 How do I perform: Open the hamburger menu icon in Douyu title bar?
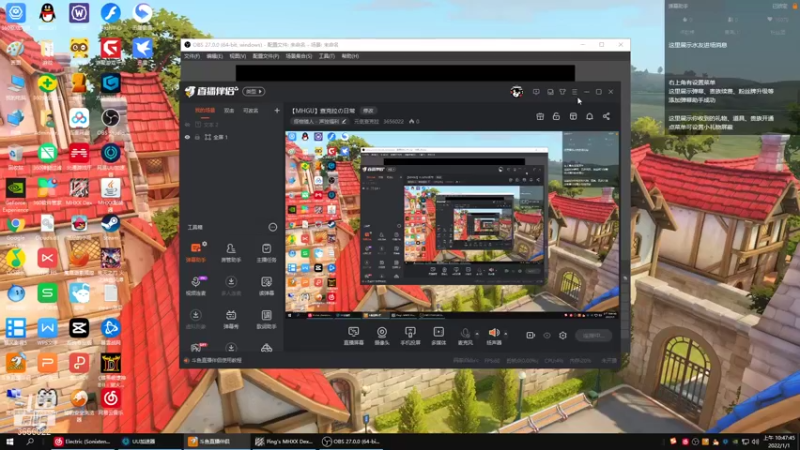574,92
